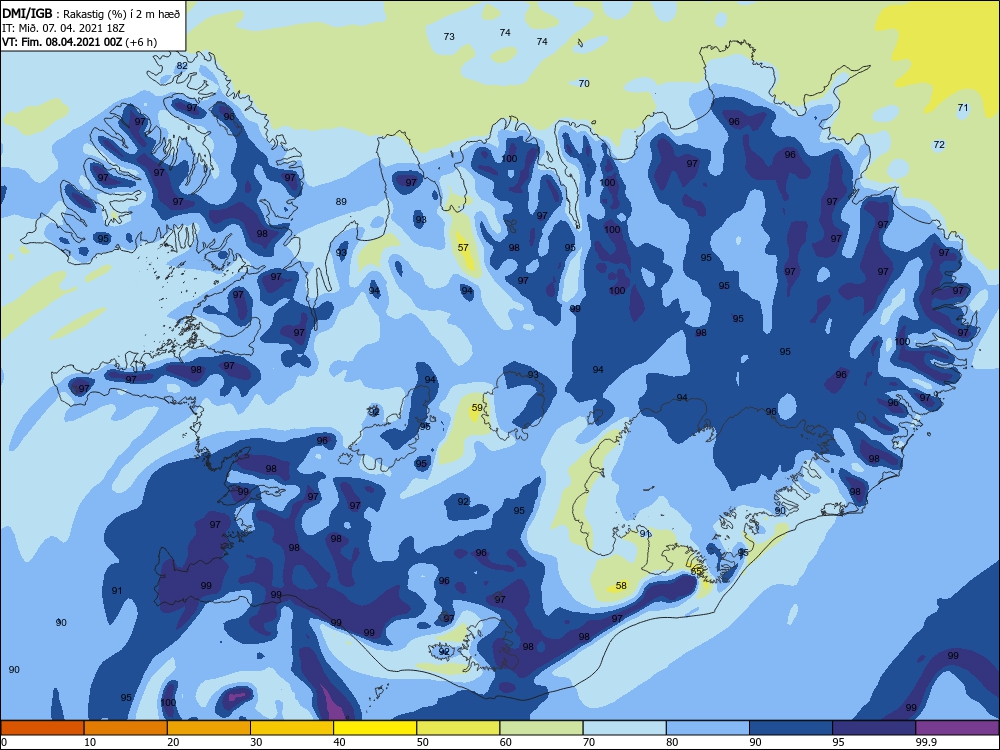Click the 40–50 bright yellow legend swatch
Screen dimensions: 1000x750
tap(375, 728)
